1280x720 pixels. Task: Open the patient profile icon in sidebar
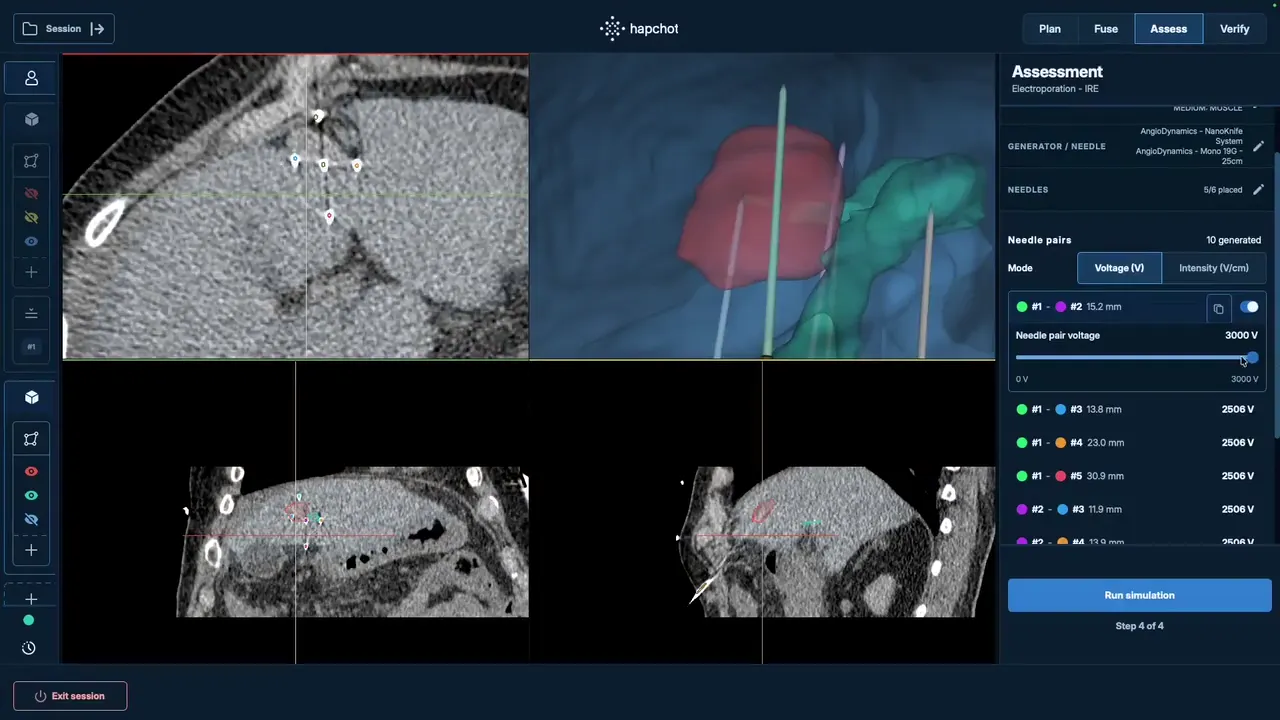31,78
